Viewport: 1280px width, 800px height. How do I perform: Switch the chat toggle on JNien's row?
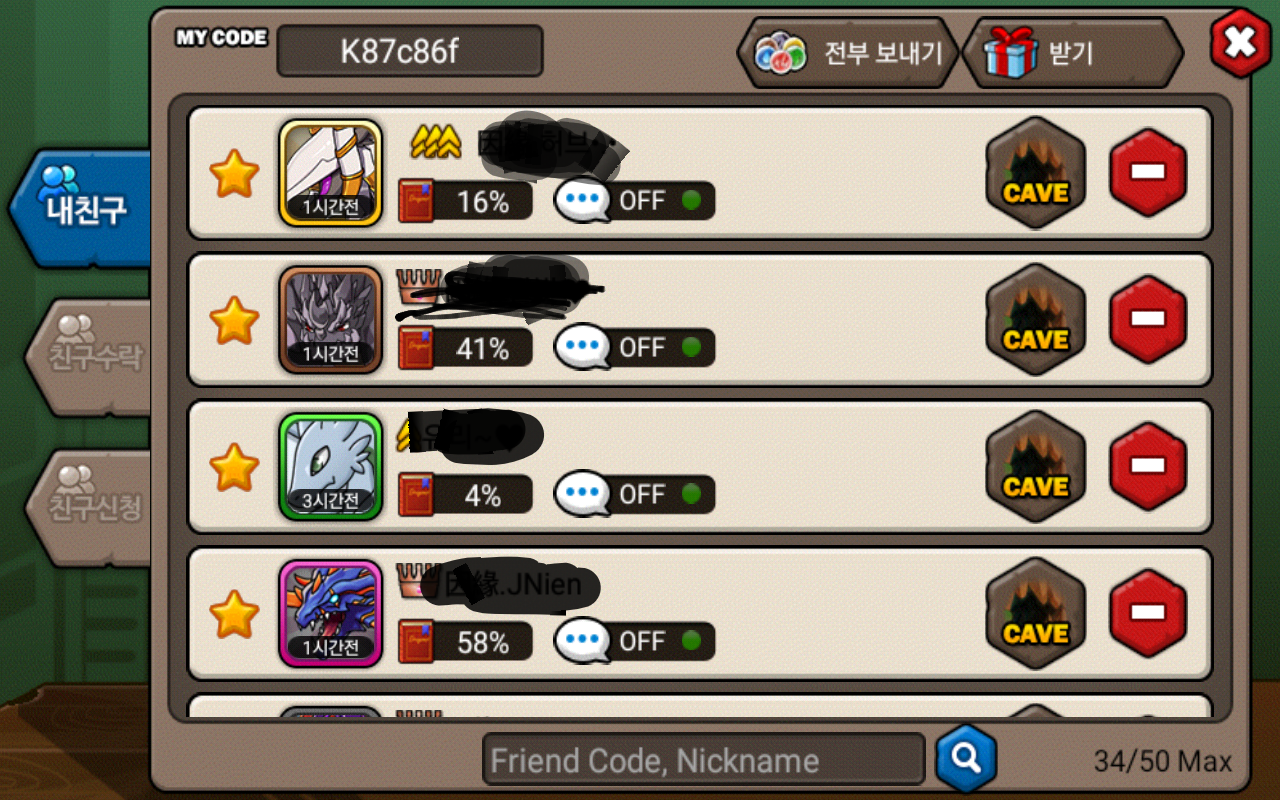[x=635, y=642]
